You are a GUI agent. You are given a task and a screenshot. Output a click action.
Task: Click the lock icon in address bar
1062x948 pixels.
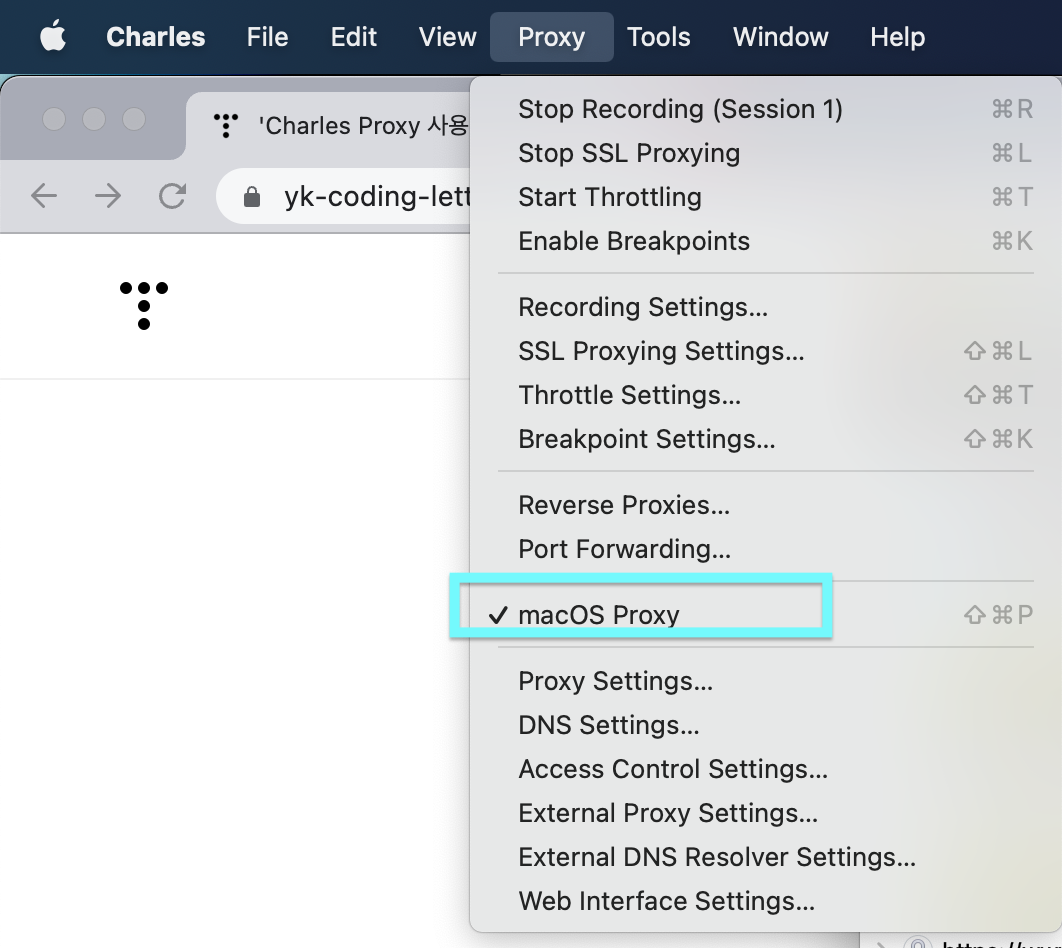point(252,197)
